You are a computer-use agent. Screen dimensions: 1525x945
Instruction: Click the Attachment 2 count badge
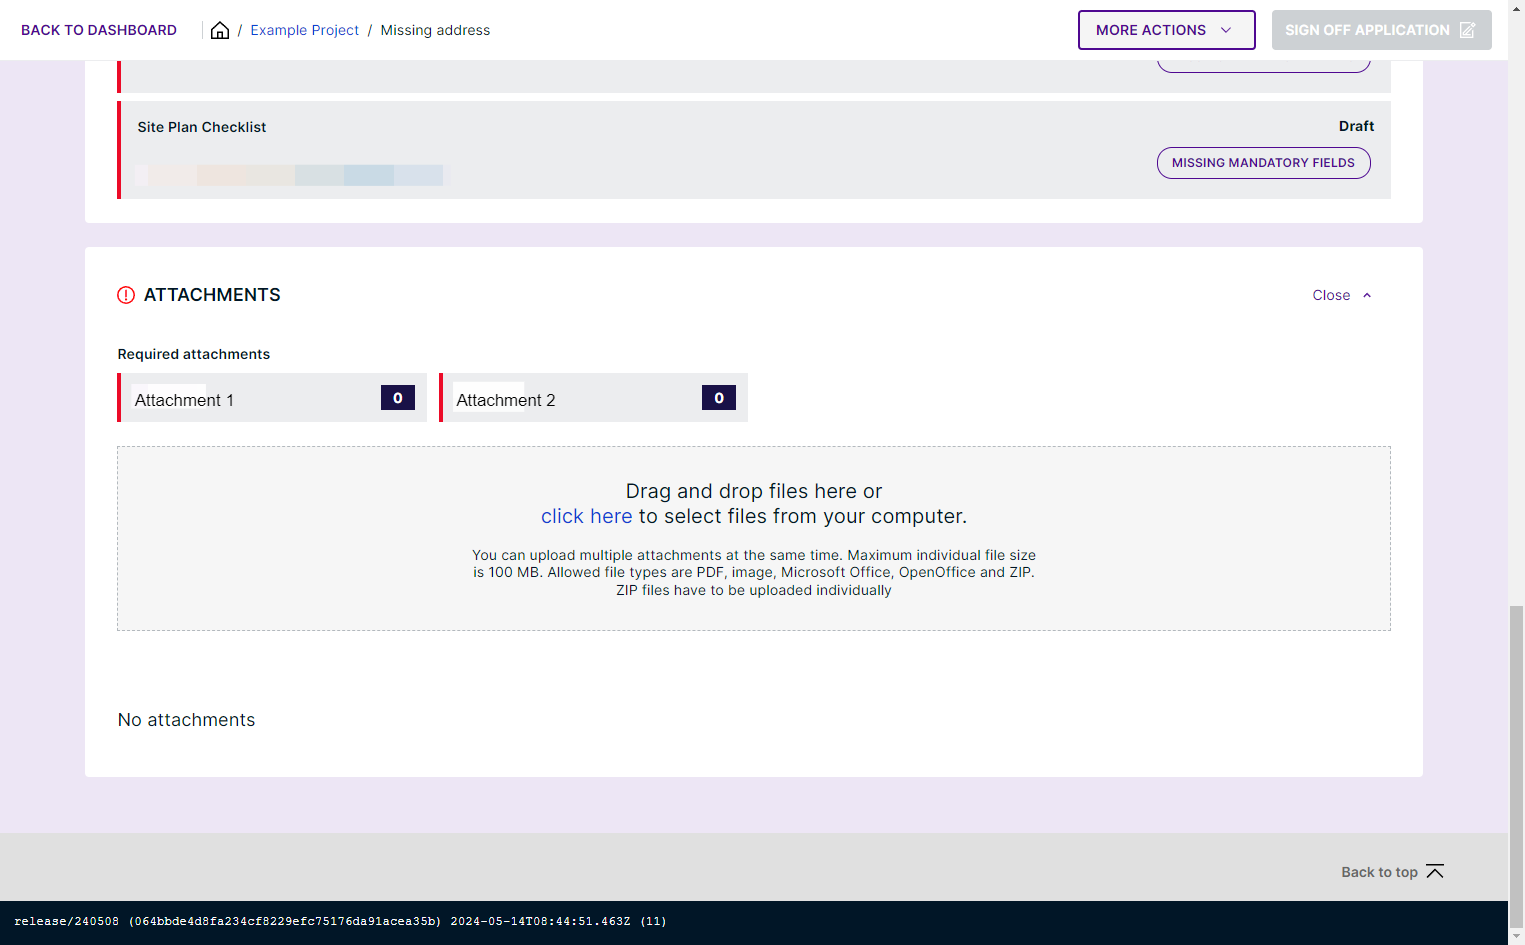[719, 398]
